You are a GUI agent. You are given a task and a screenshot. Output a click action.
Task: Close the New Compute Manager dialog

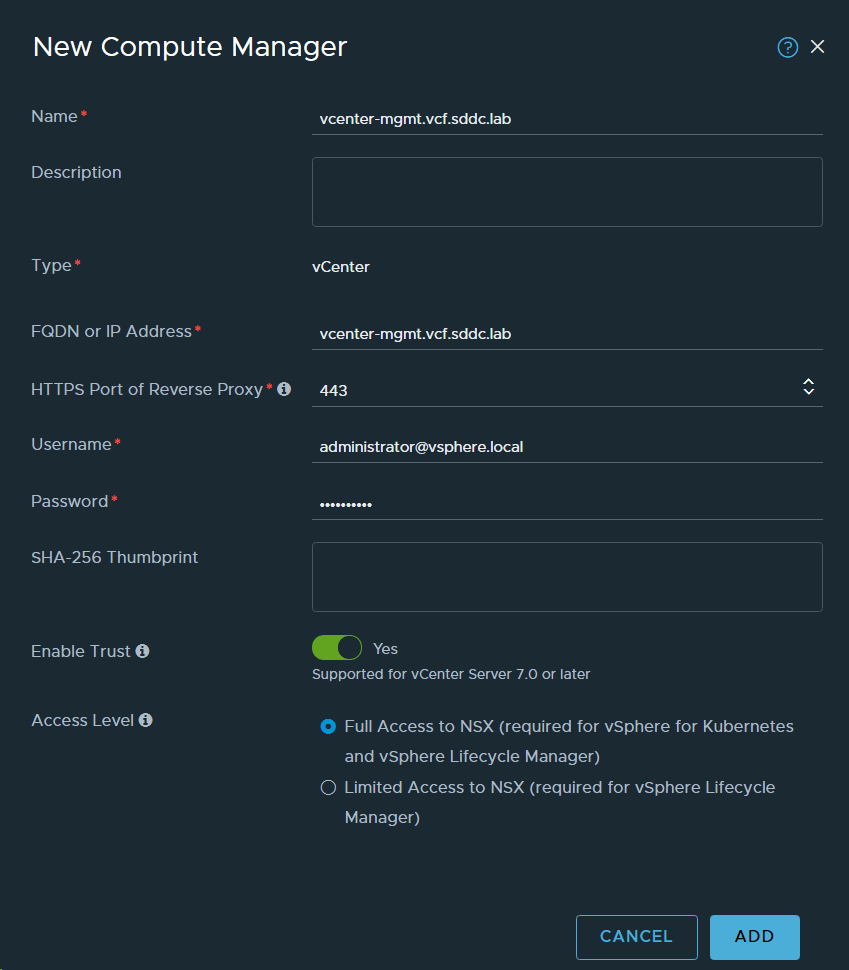818,47
